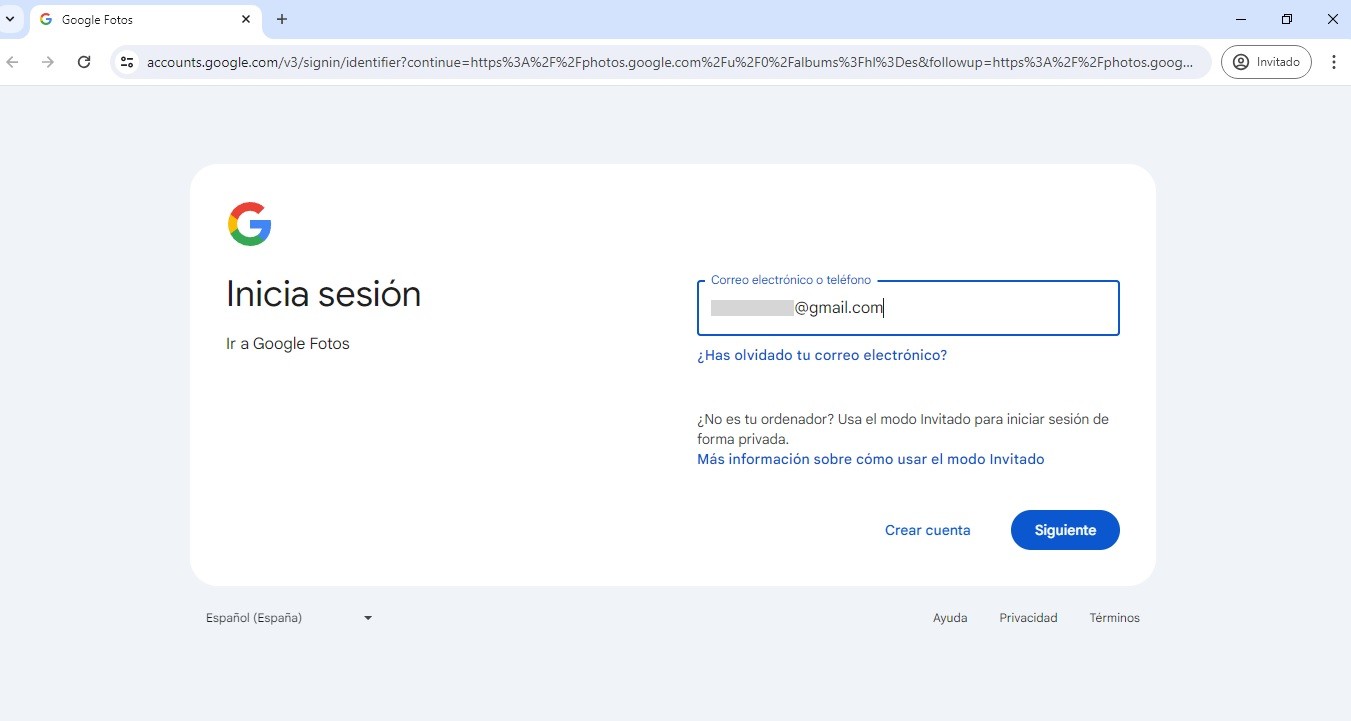Click the Google logo on sign-in card

point(250,224)
